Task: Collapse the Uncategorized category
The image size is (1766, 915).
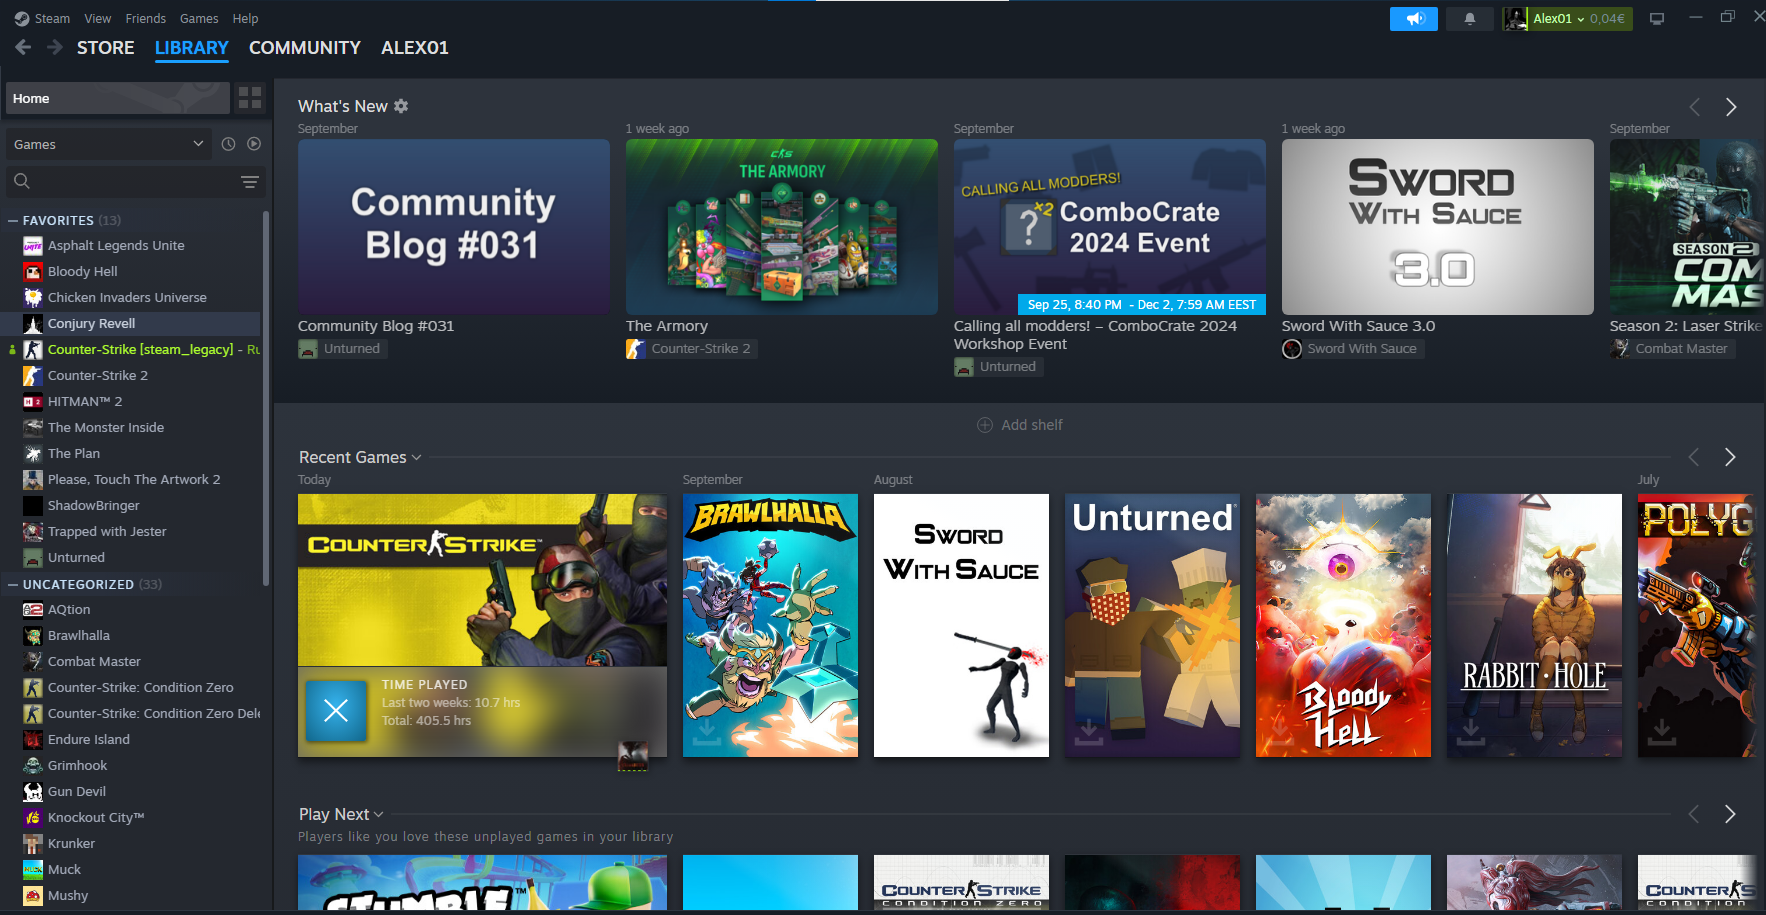Action: click(x=13, y=584)
